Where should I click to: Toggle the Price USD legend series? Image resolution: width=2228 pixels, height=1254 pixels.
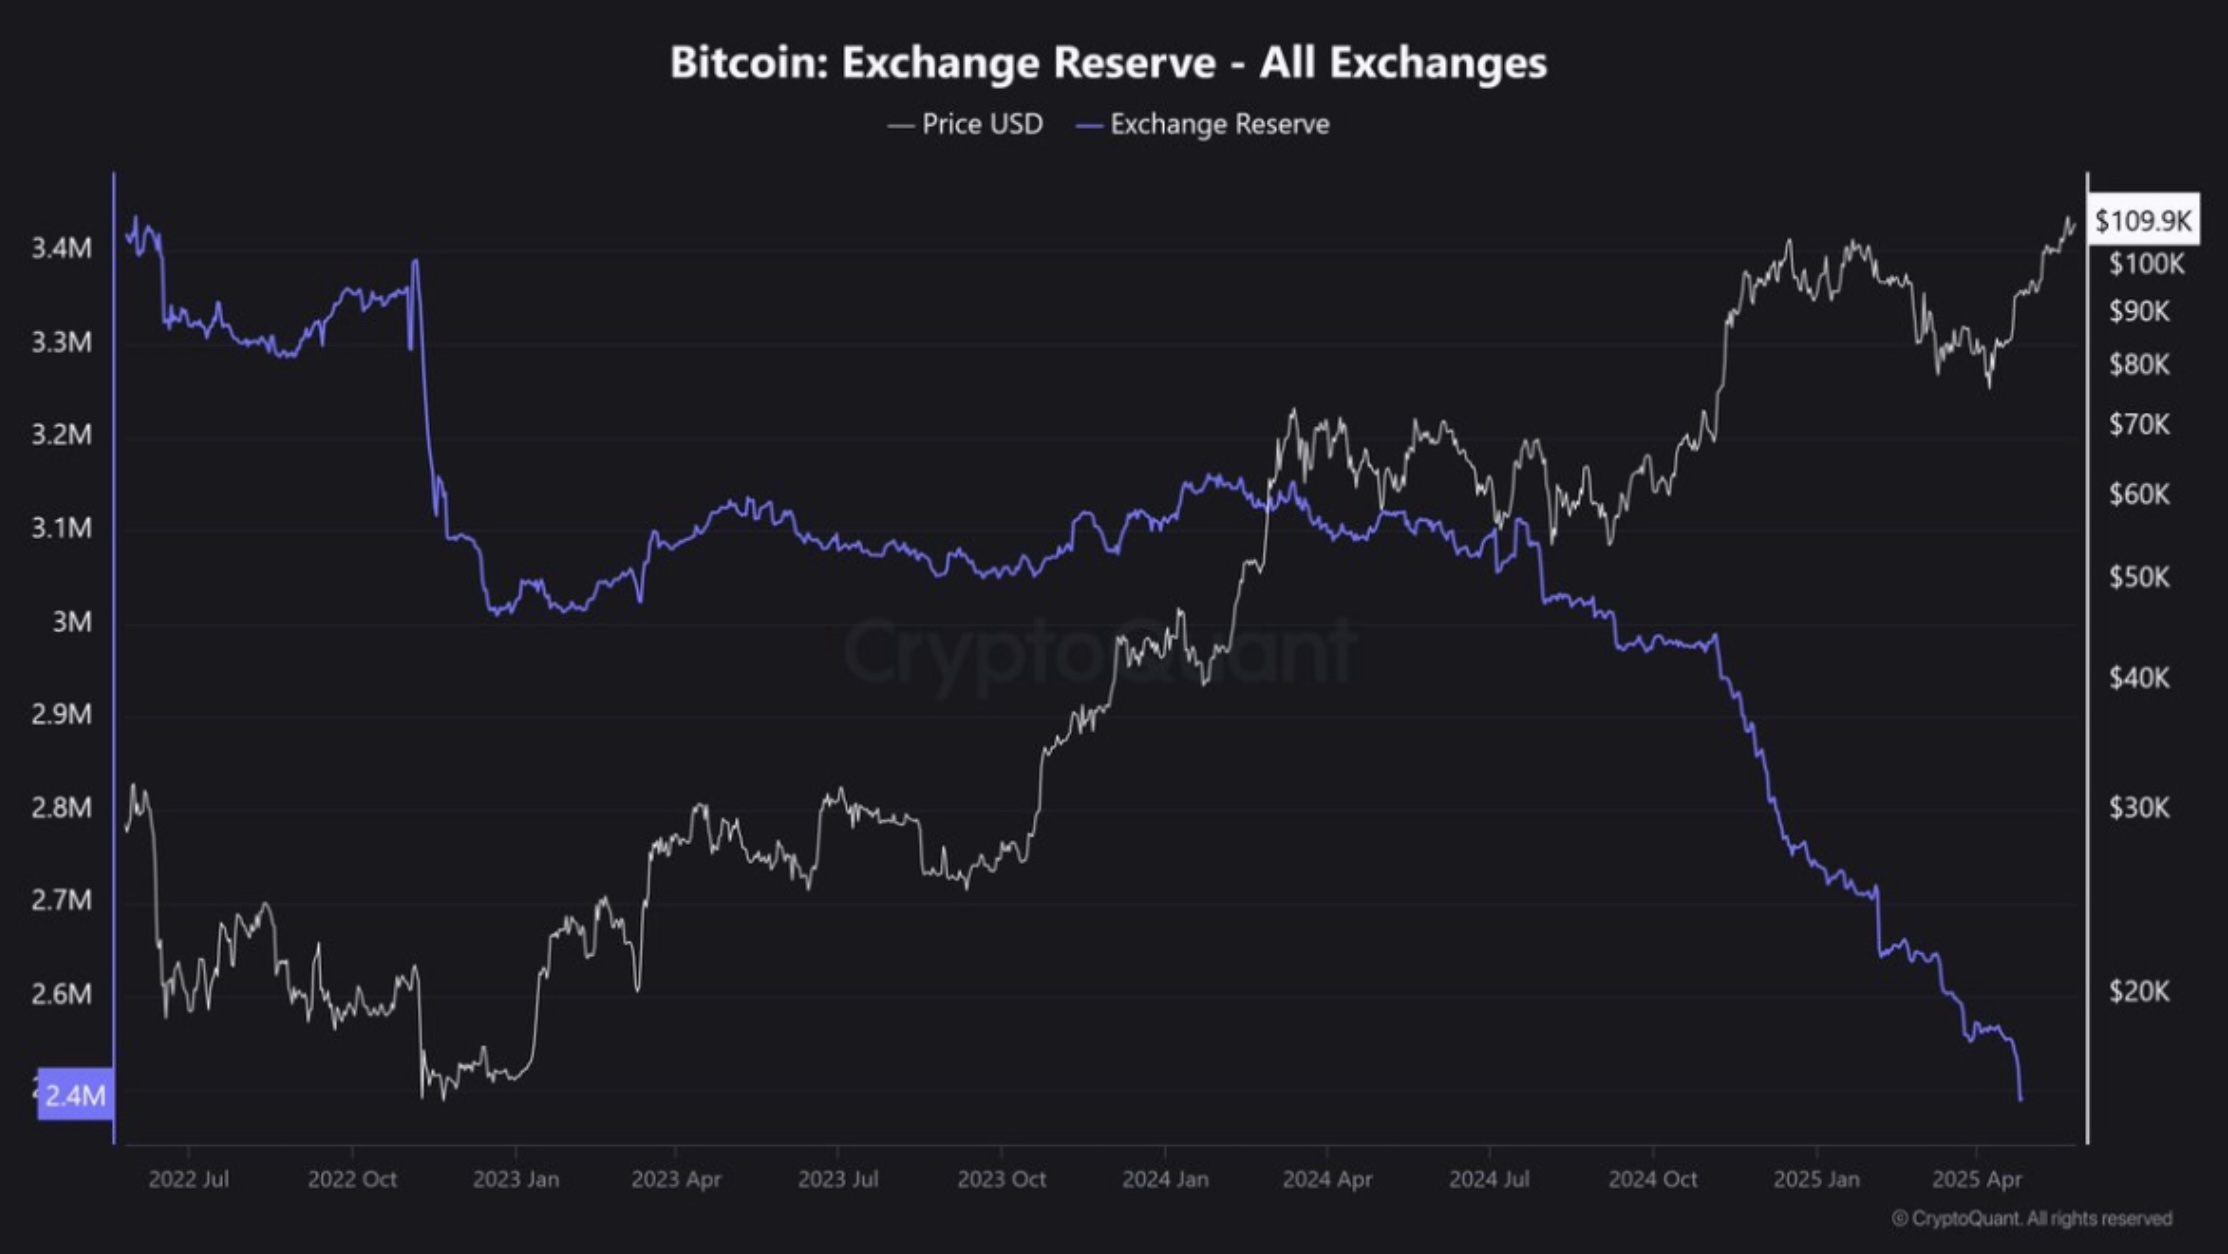(x=981, y=124)
